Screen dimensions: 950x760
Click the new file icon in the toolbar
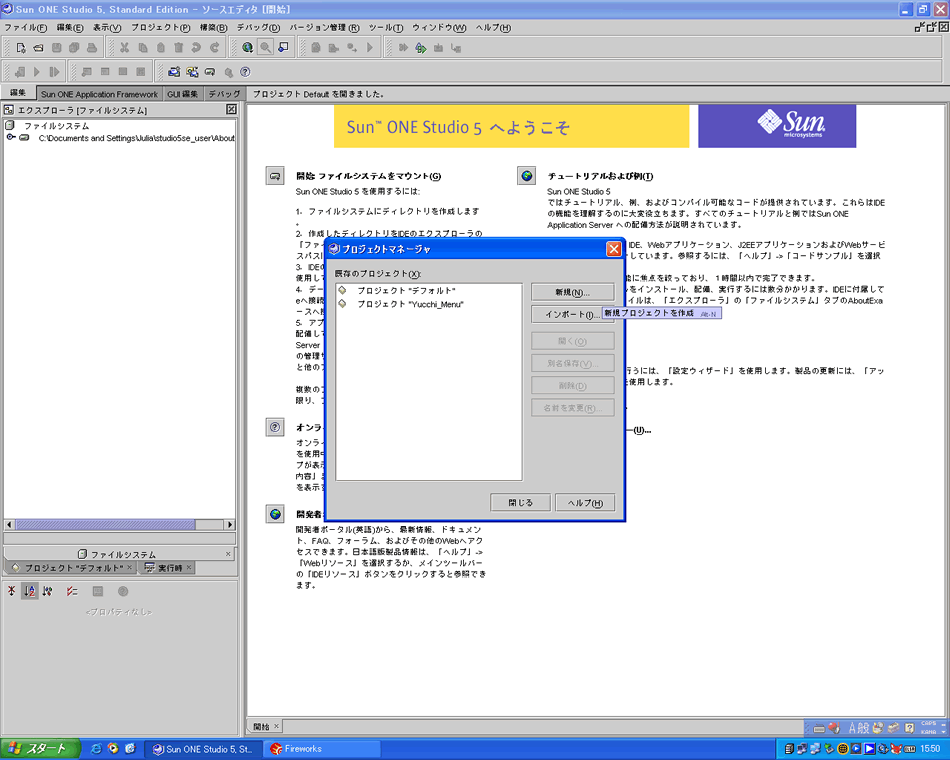21,47
